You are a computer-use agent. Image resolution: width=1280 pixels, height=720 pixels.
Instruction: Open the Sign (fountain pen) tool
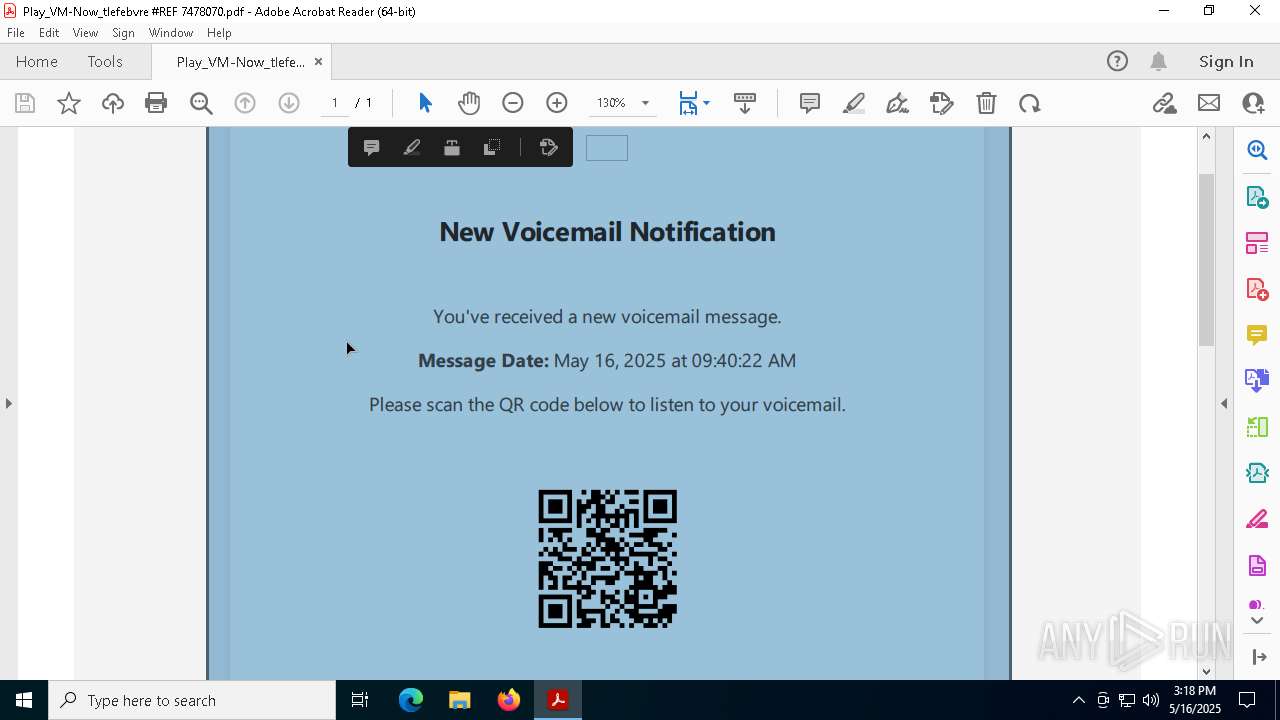898,103
